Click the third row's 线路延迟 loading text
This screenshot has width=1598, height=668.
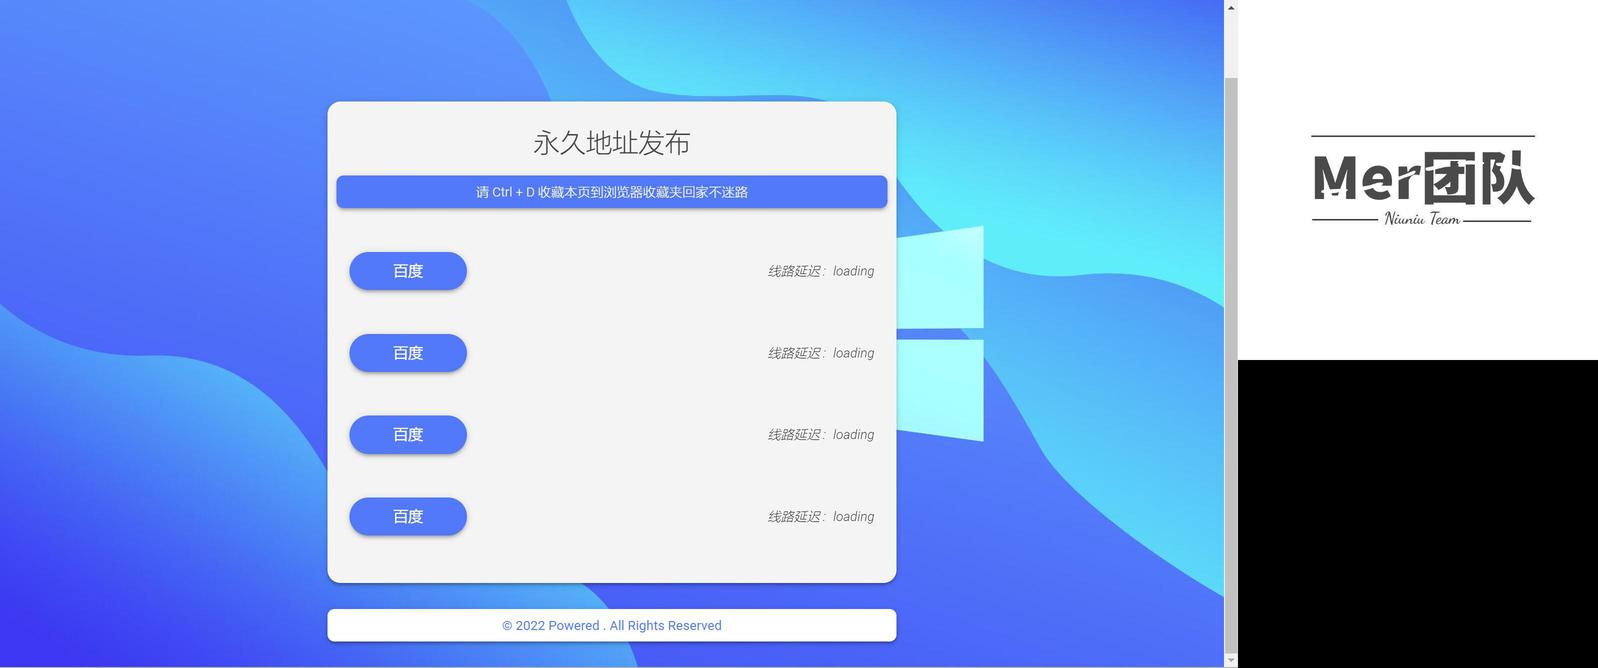(821, 435)
